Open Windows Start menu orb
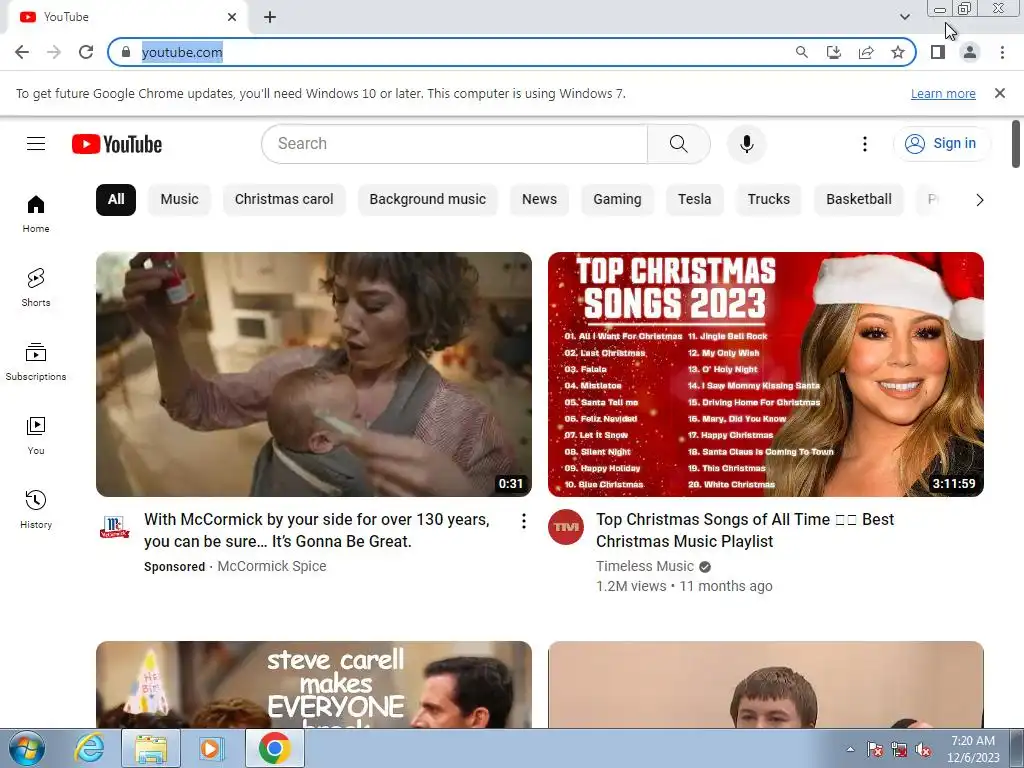Screen dimensions: 1024x768 point(27,748)
